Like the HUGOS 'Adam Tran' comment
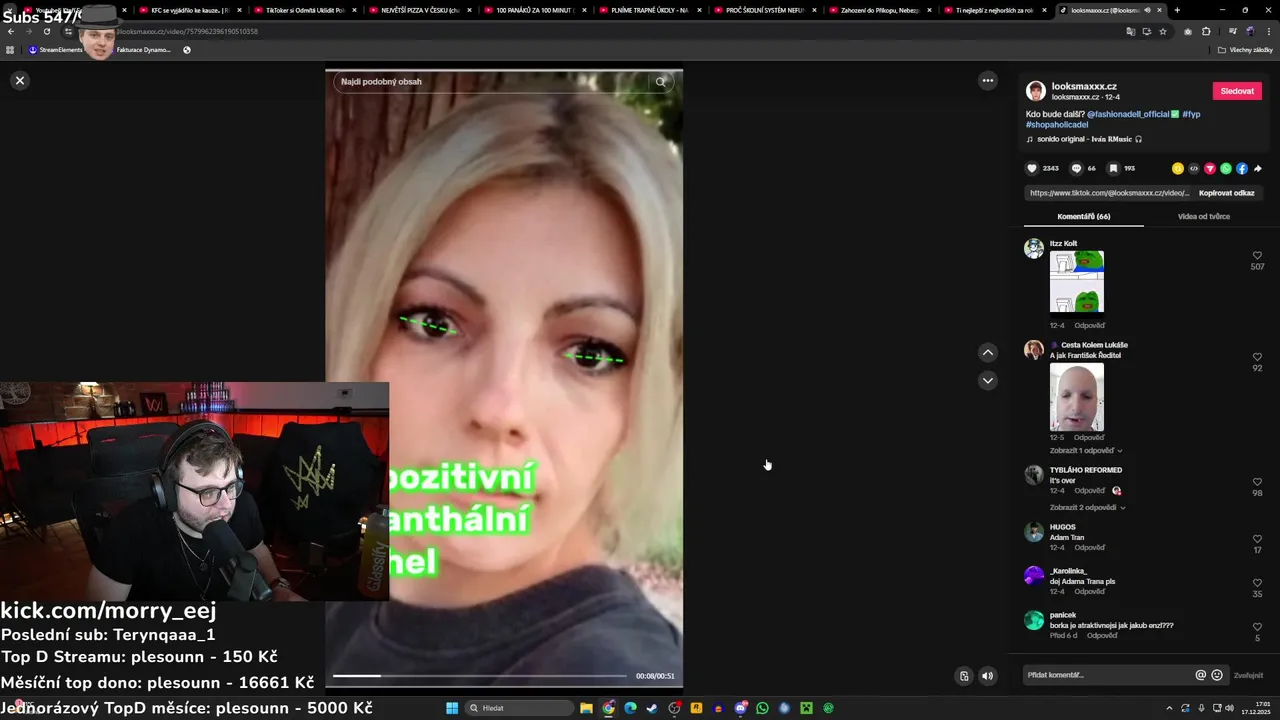 1257,539
